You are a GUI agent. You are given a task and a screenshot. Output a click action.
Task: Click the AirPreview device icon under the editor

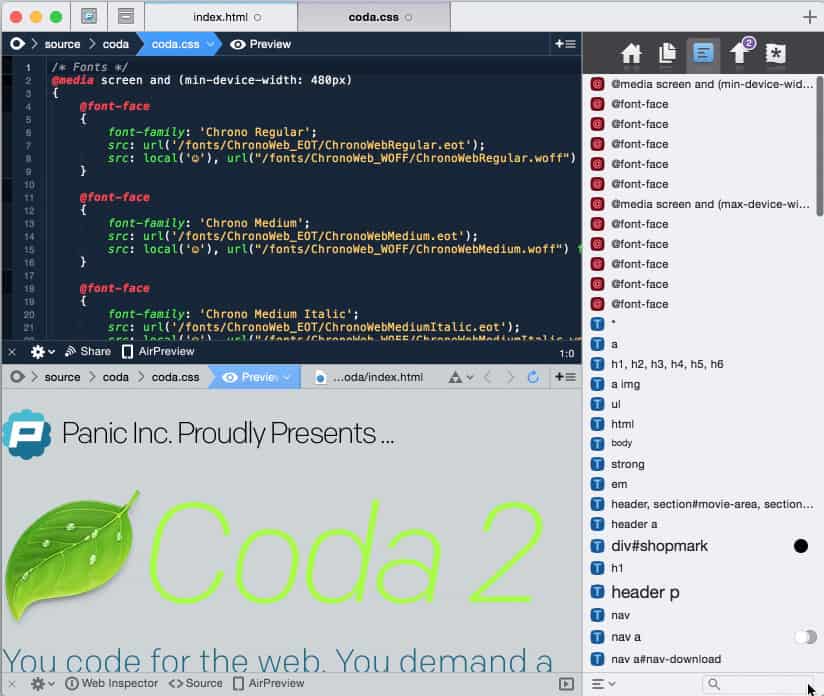tap(127, 352)
